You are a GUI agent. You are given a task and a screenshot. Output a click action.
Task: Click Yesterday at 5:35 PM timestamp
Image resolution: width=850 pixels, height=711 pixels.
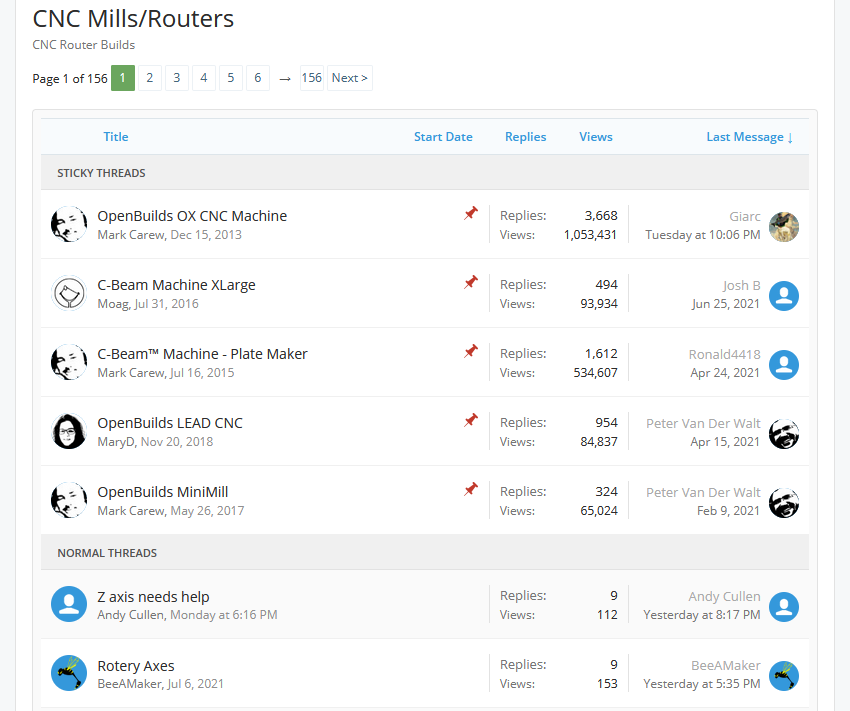pos(701,684)
